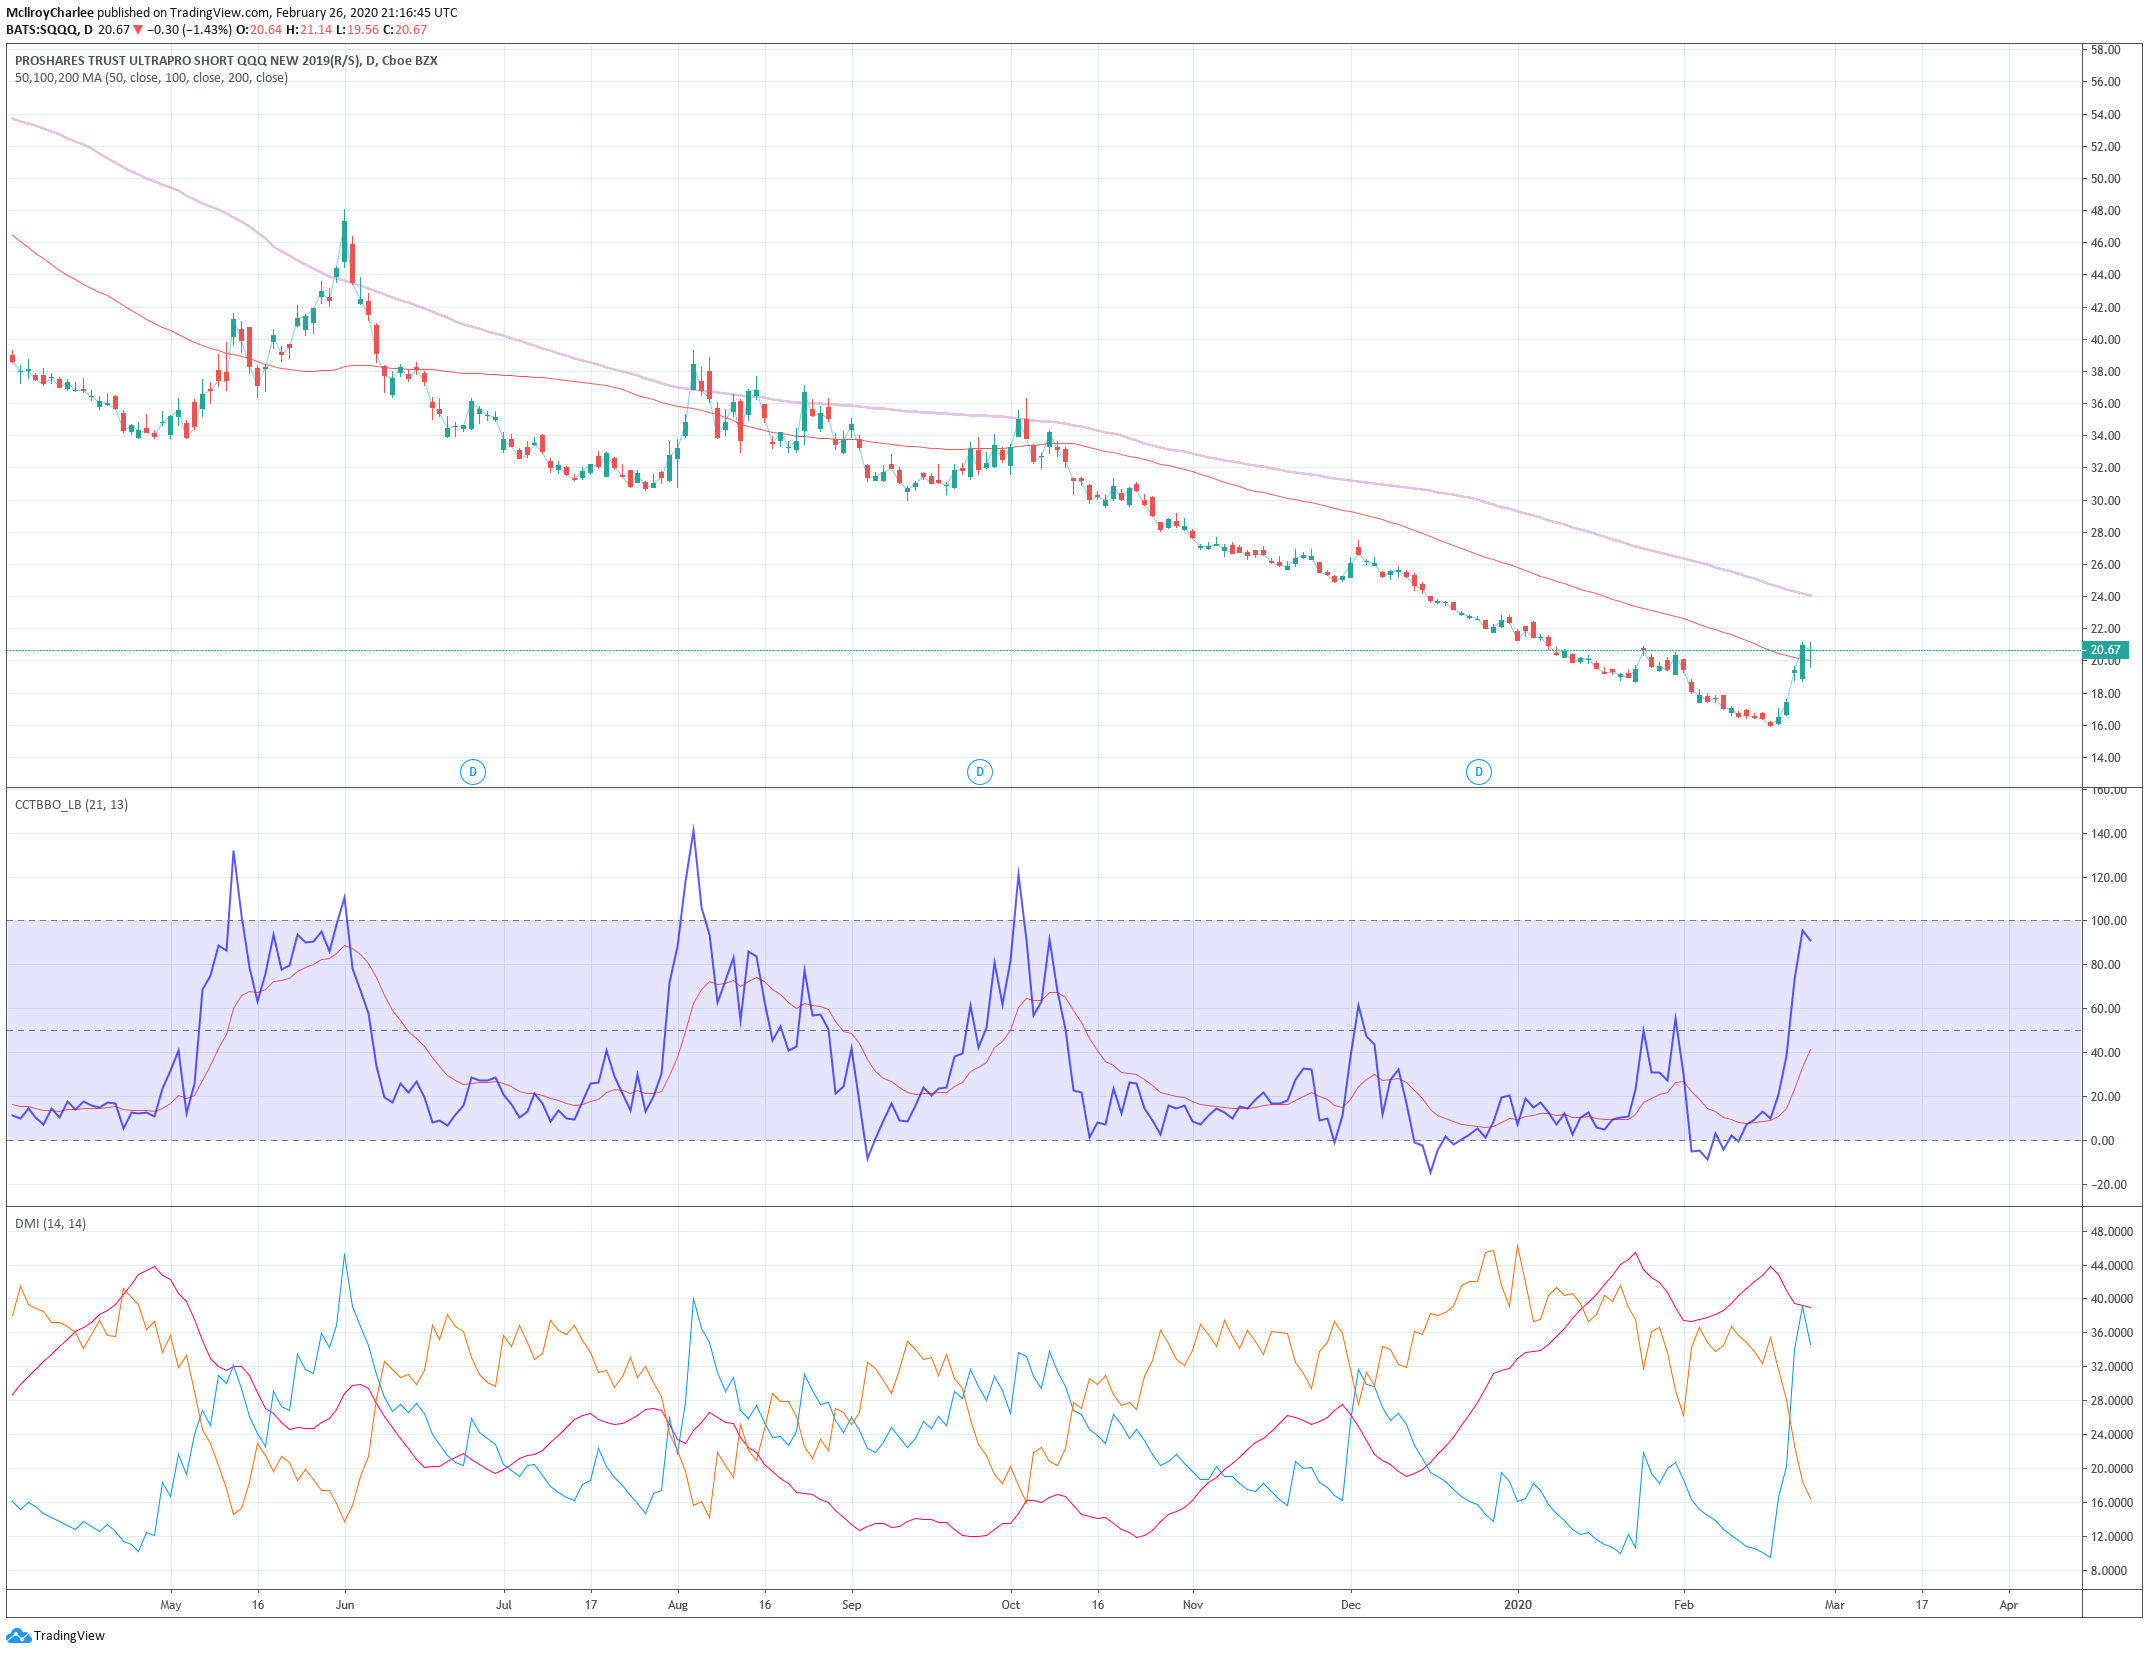
Task: Click the 100.00 level on oscillator scale
Action: coord(2107,921)
